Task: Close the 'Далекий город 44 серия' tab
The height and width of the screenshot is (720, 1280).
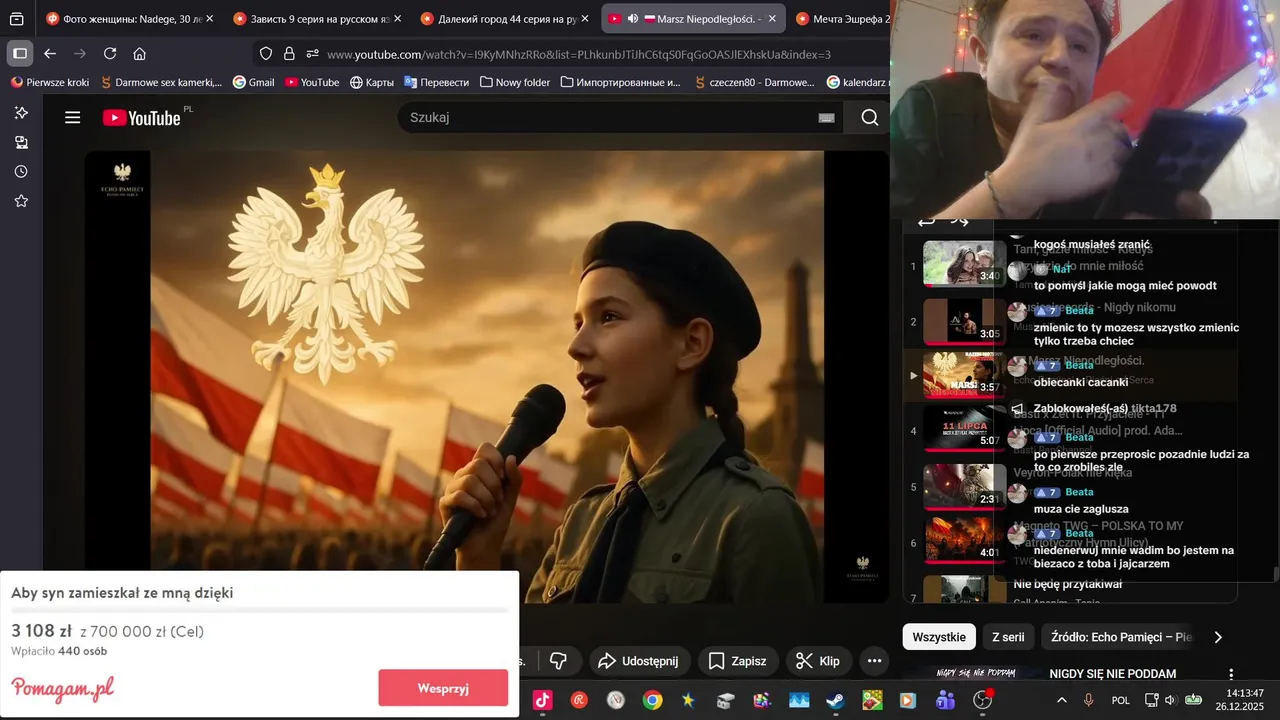Action: (585, 19)
